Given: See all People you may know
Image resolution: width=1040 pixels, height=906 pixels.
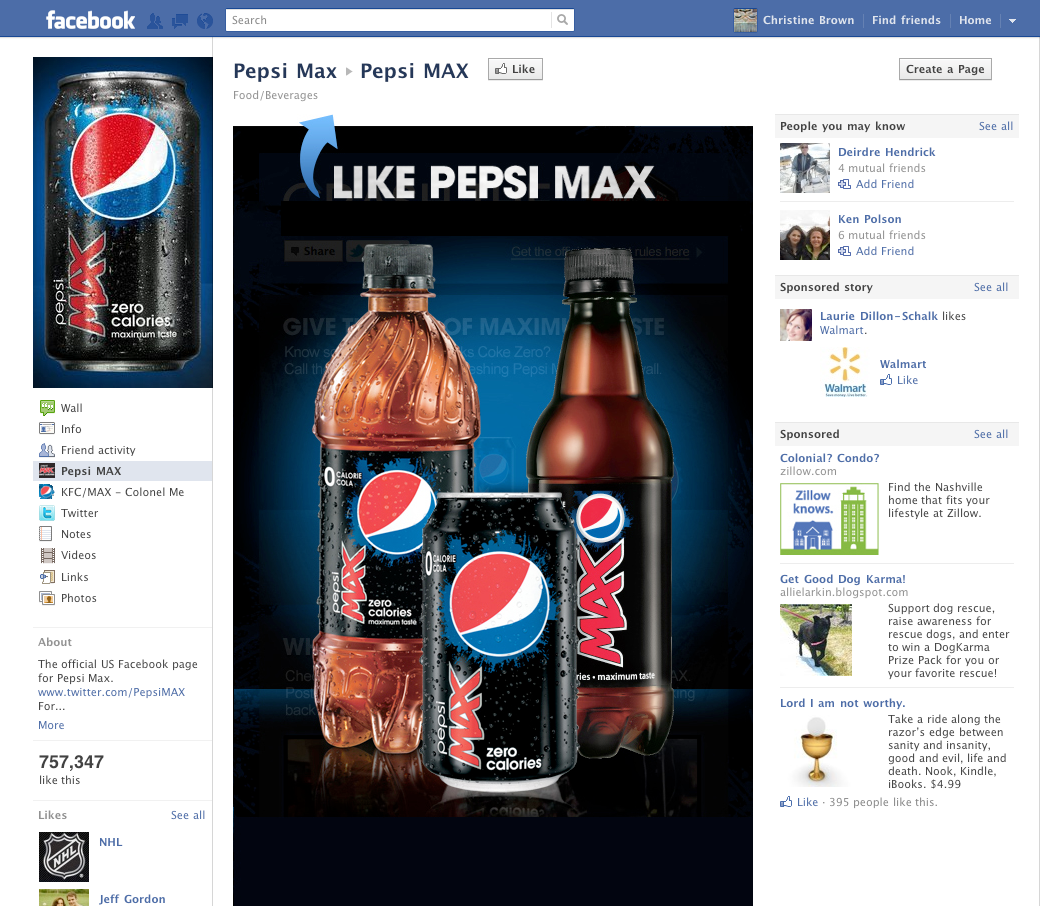Looking at the screenshot, I should pyautogui.click(x=996, y=126).
